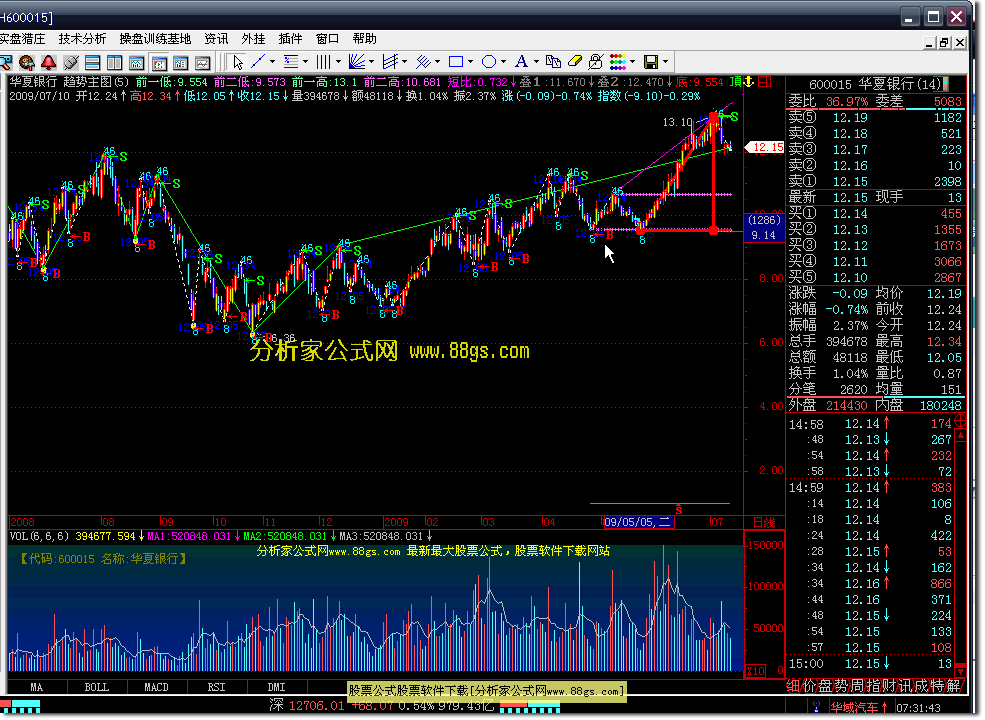985x720 pixels.
Task: Toggle the drawing lock icon
Action: click(x=596, y=62)
